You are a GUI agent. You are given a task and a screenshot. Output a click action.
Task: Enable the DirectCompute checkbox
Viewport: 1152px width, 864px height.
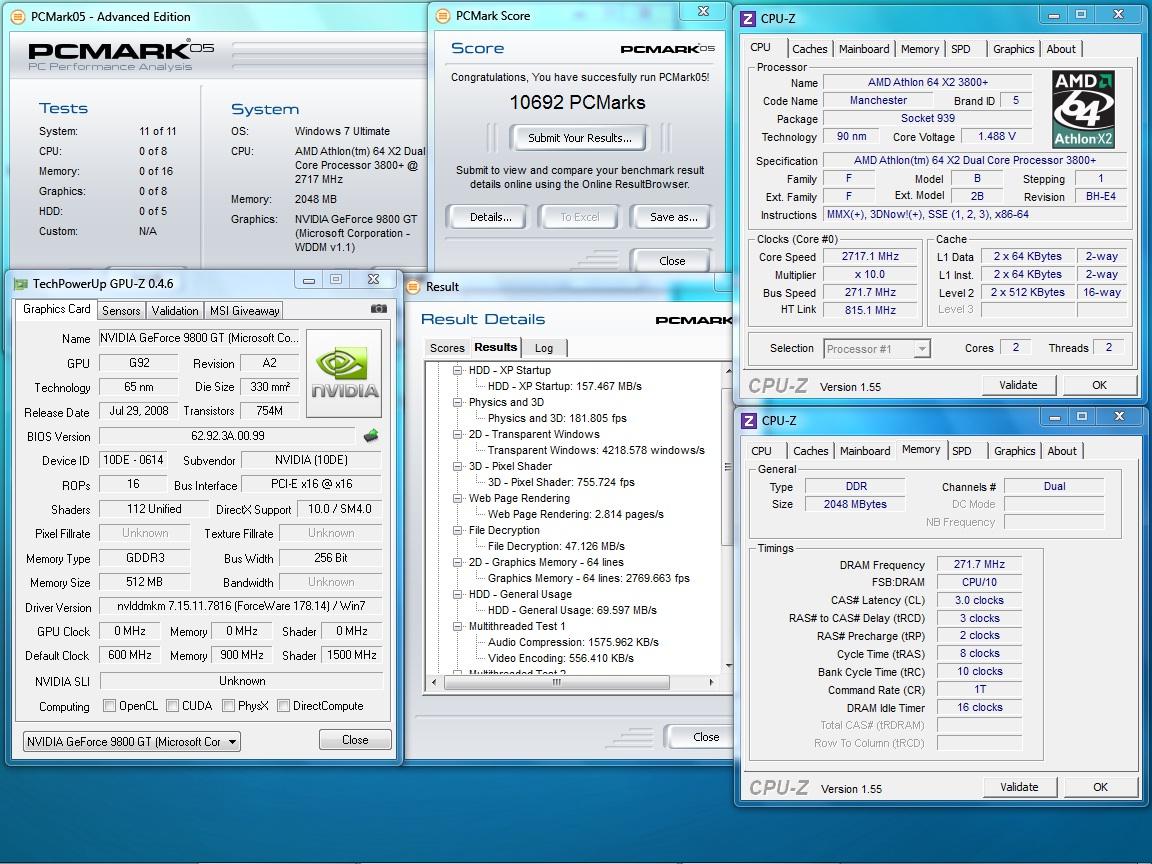[284, 705]
